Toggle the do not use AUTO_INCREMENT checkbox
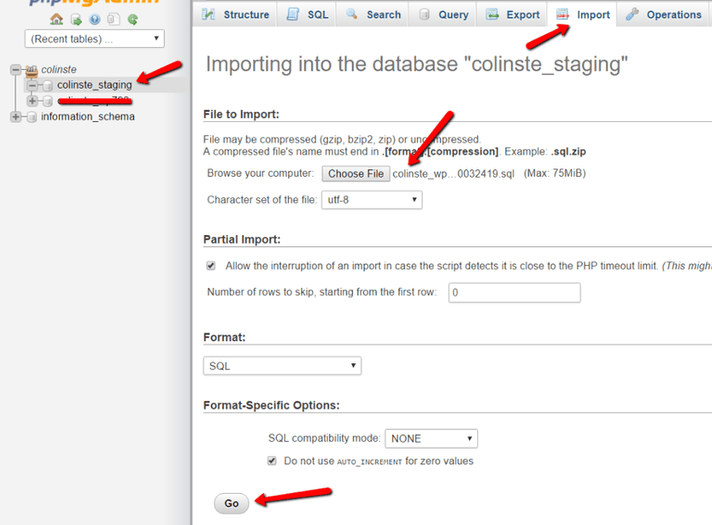 coord(272,461)
